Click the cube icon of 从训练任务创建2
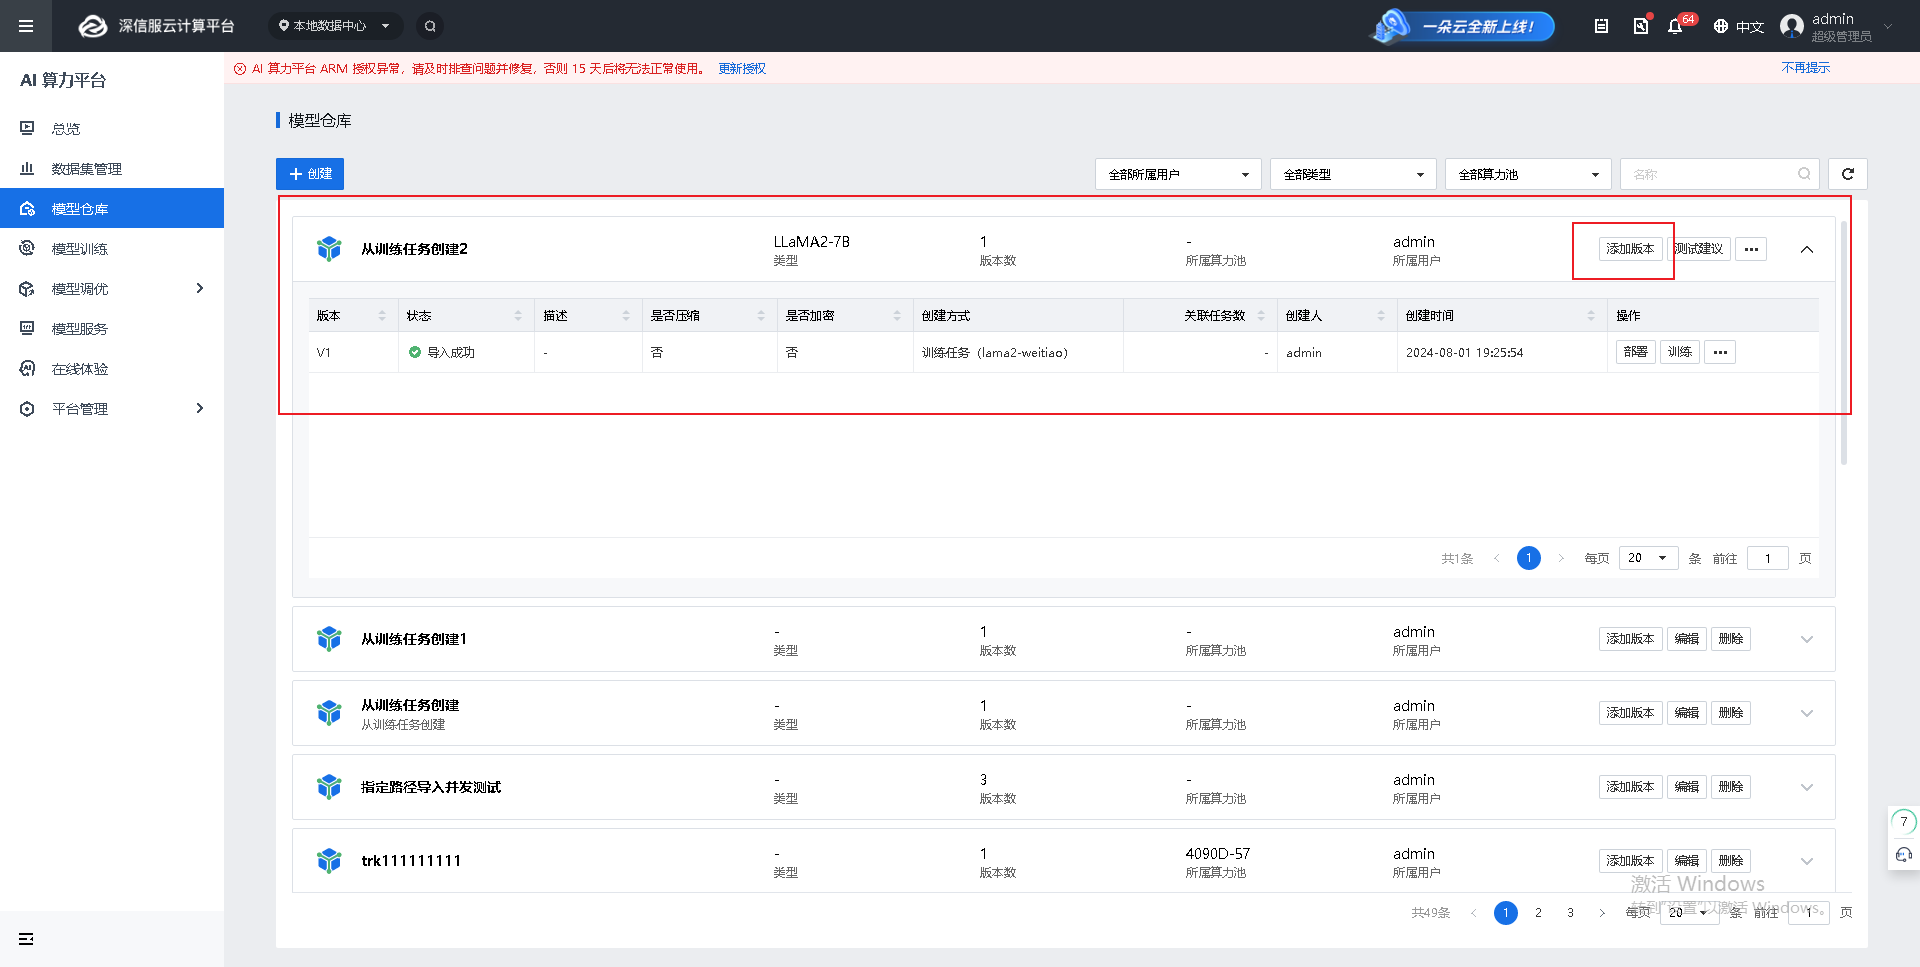The height and width of the screenshot is (967, 1920). point(329,248)
